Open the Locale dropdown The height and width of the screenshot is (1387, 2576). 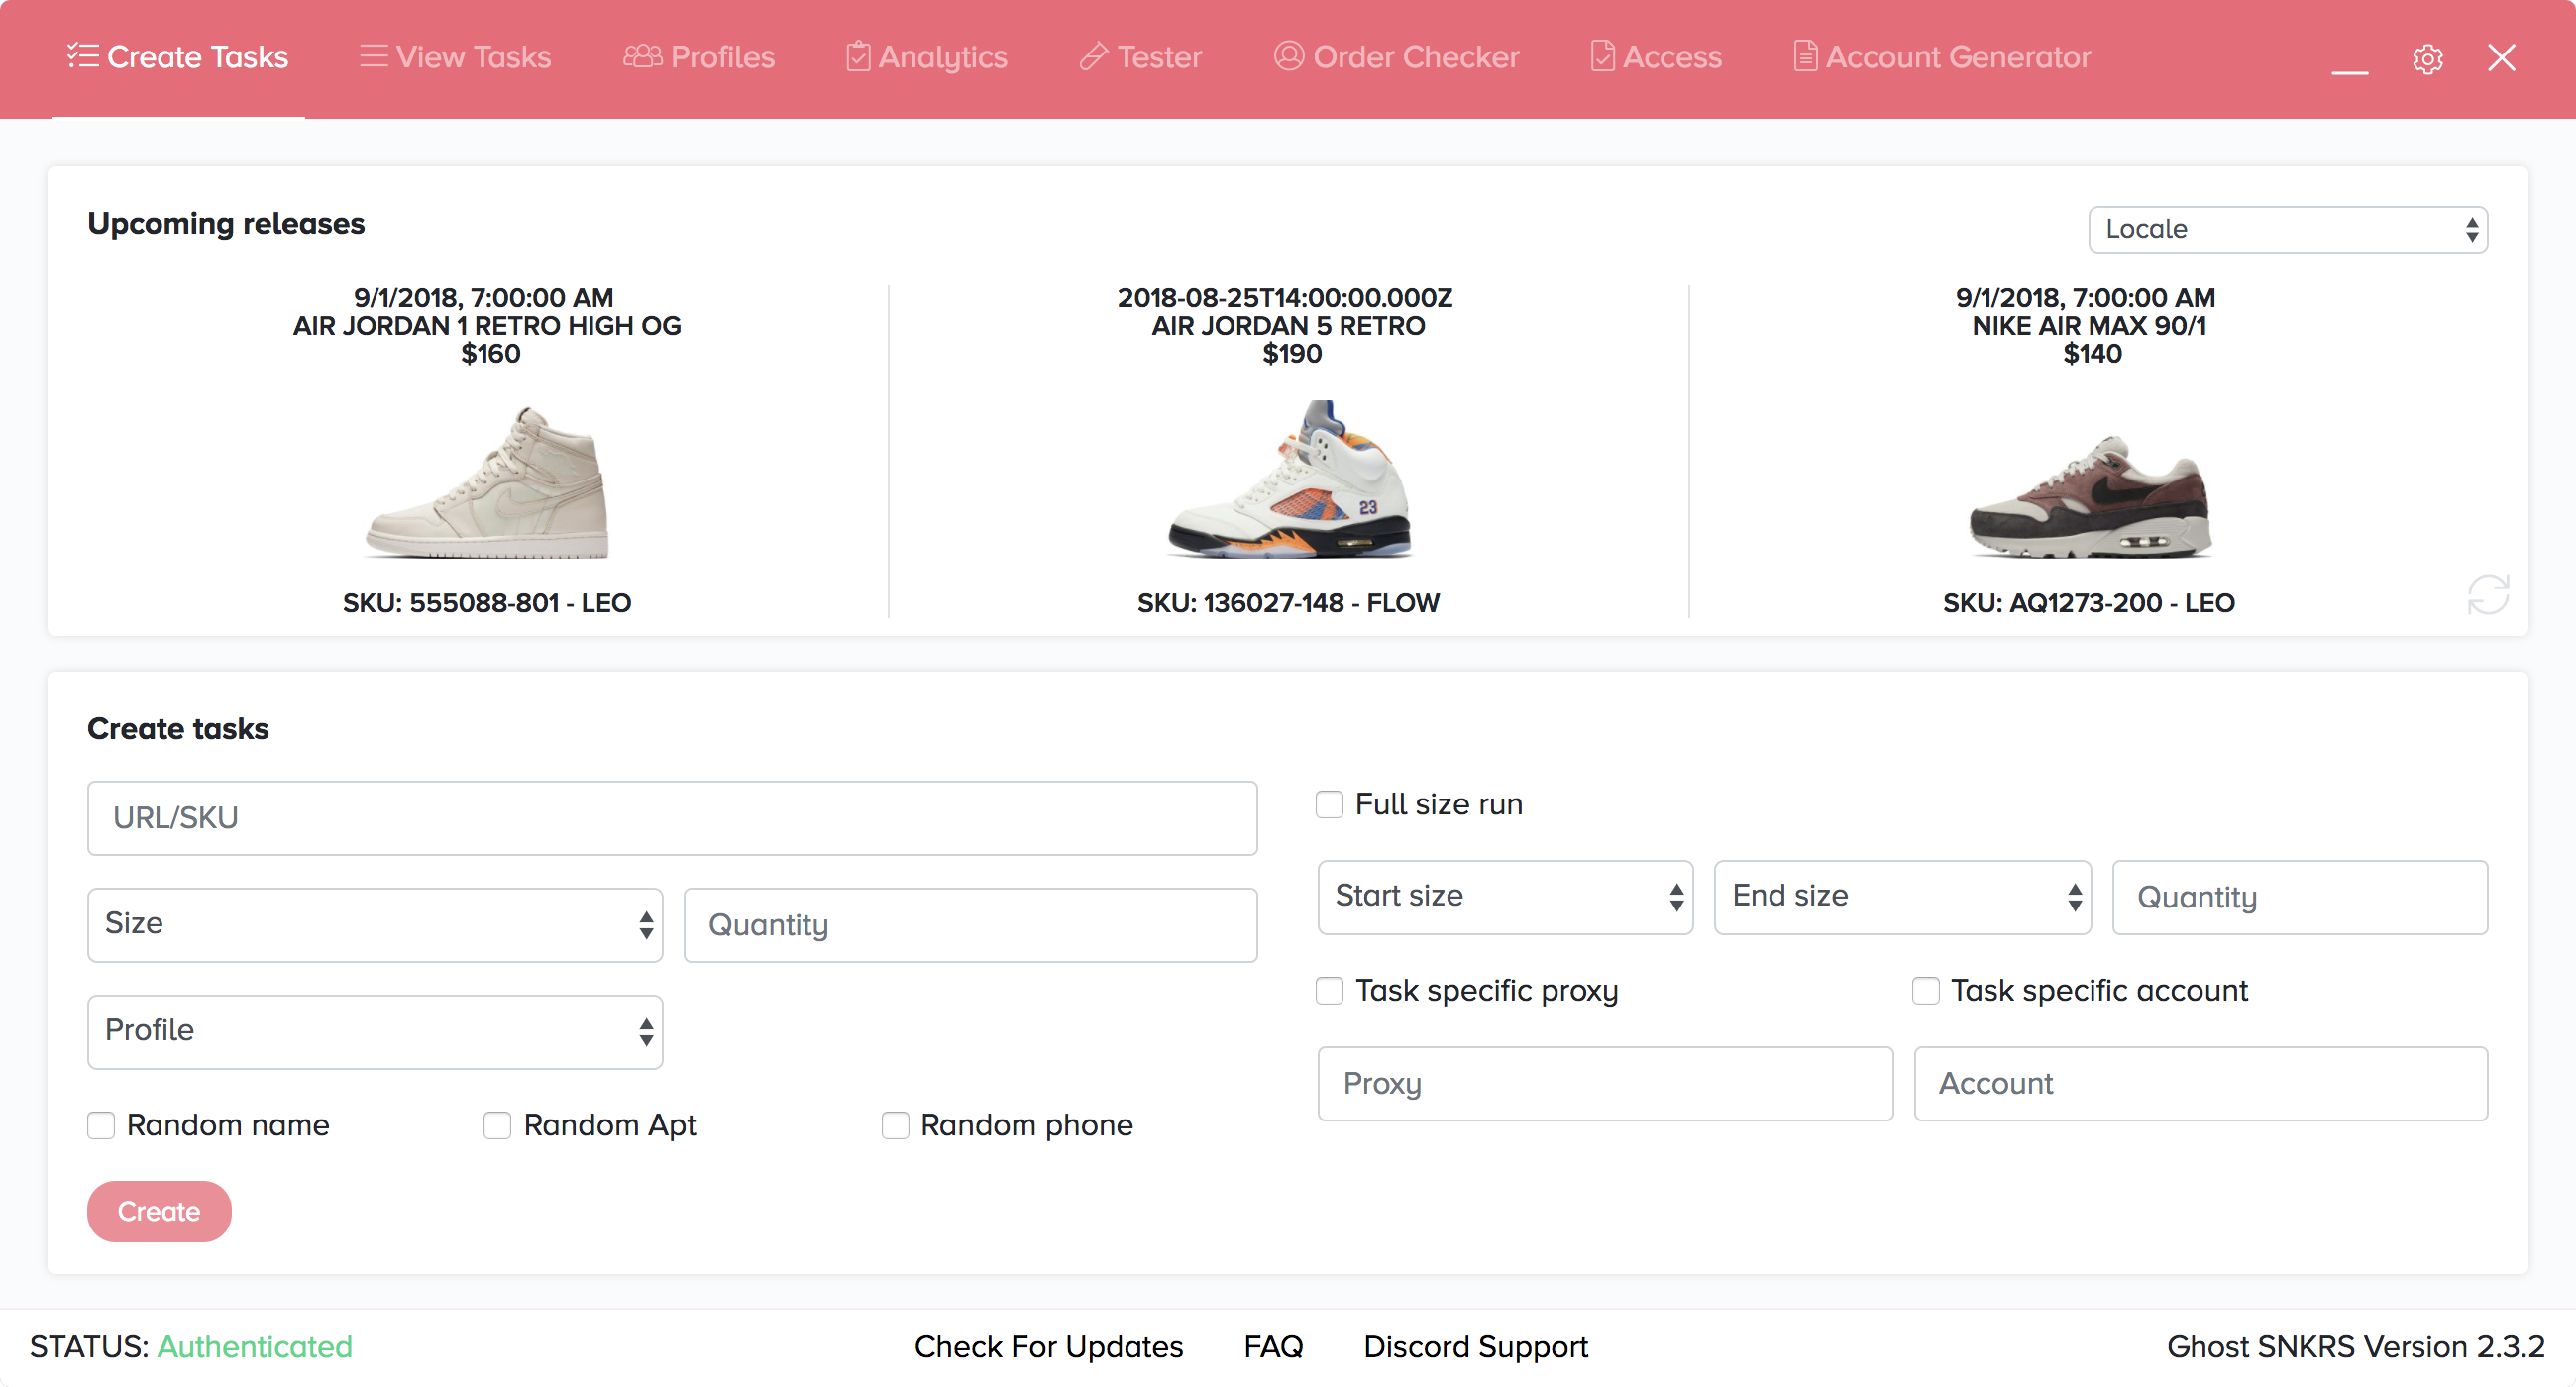click(2288, 229)
